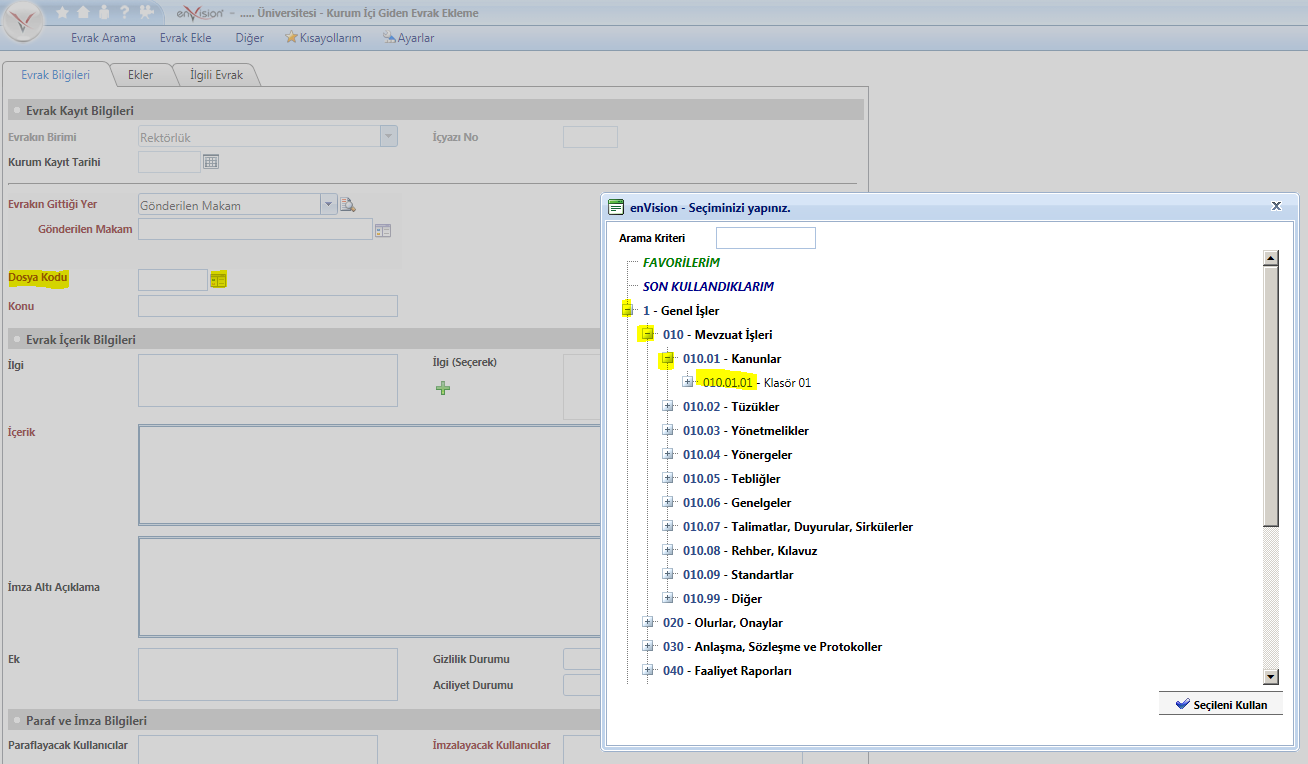This screenshot has width=1308, height=764.
Task: Click the Dosya Kodu input field
Action: pyautogui.click(x=172, y=280)
